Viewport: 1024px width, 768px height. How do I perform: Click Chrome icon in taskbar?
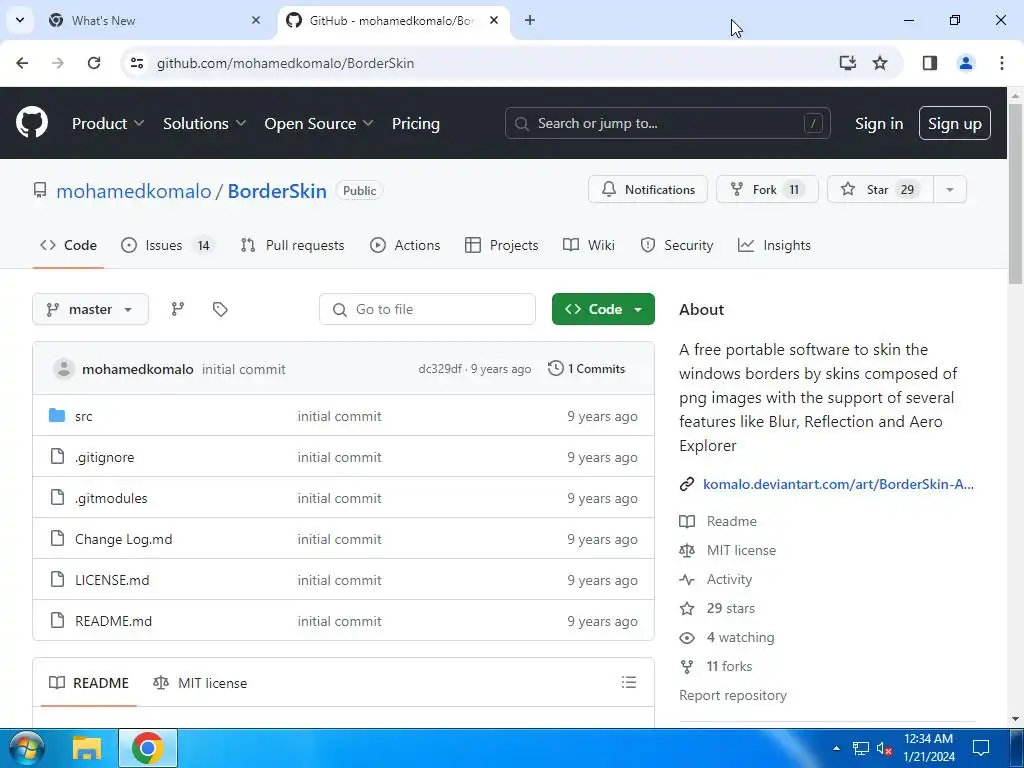pyautogui.click(x=148, y=748)
